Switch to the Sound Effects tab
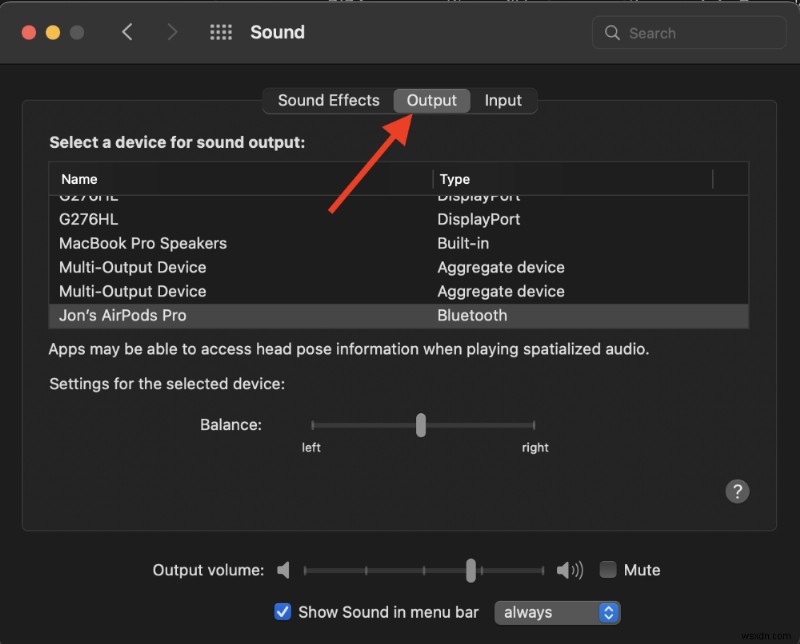The height and width of the screenshot is (644, 800). click(x=328, y=100)
